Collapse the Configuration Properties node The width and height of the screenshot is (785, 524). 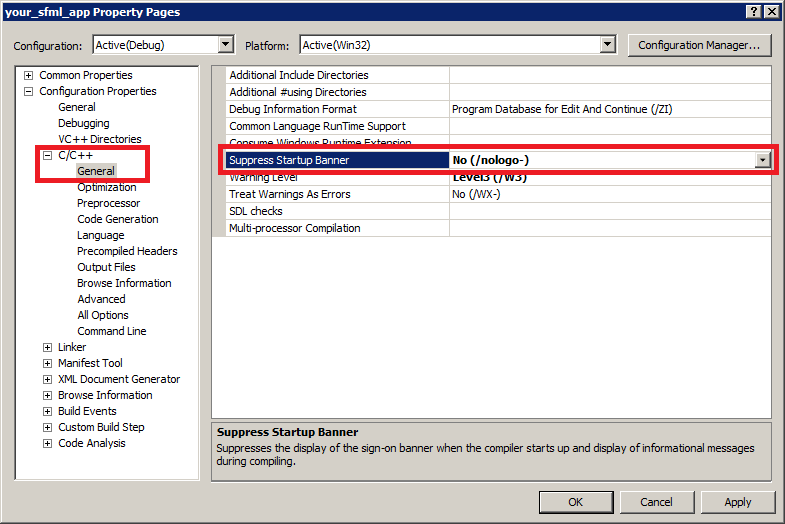tap(29, 92)
